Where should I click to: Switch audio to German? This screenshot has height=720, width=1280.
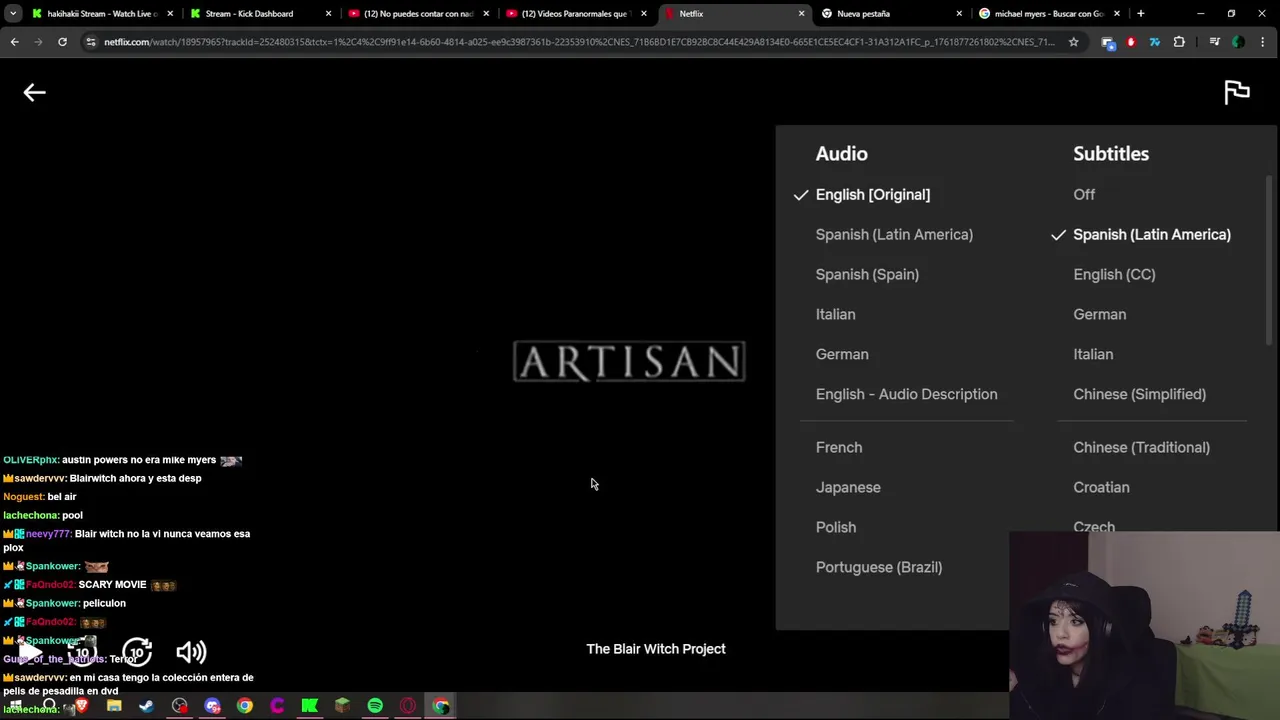coord(842,355)
